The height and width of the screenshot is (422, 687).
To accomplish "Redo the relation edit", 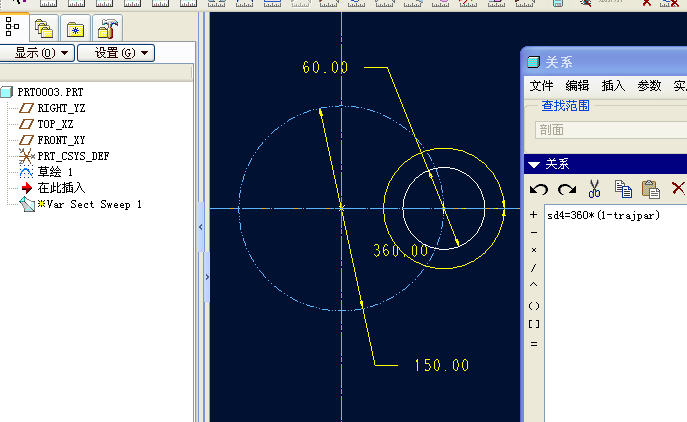I will [x=567, y=189].
